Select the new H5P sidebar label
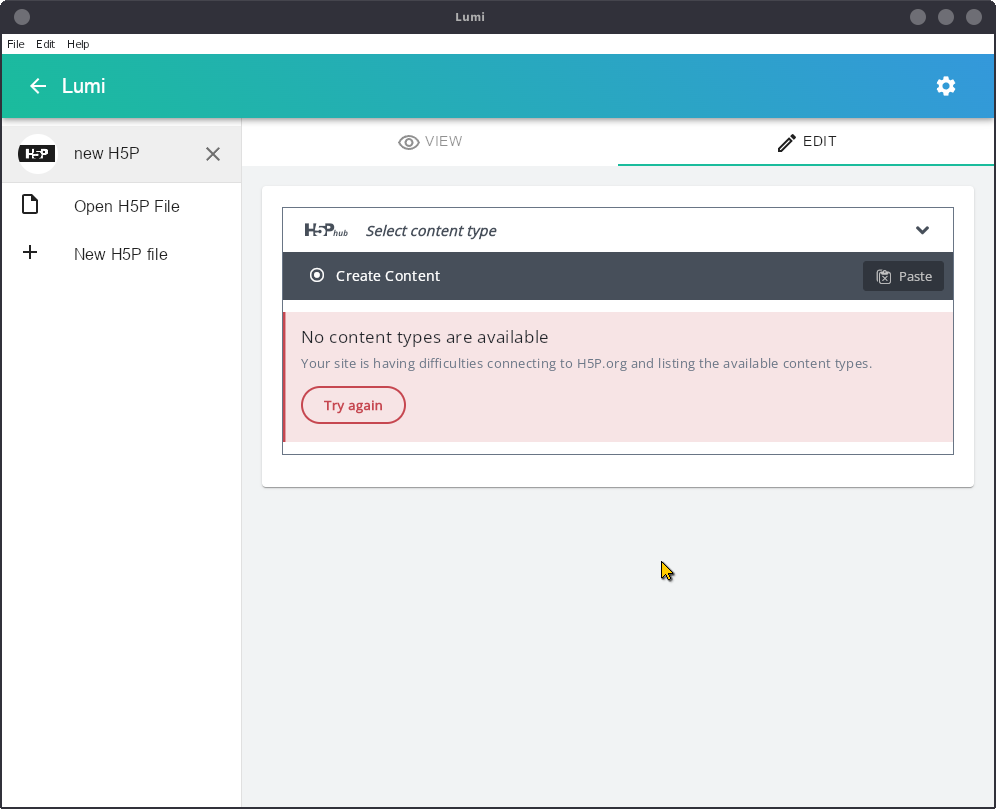The image size is (996, 809). coord(106,154)
